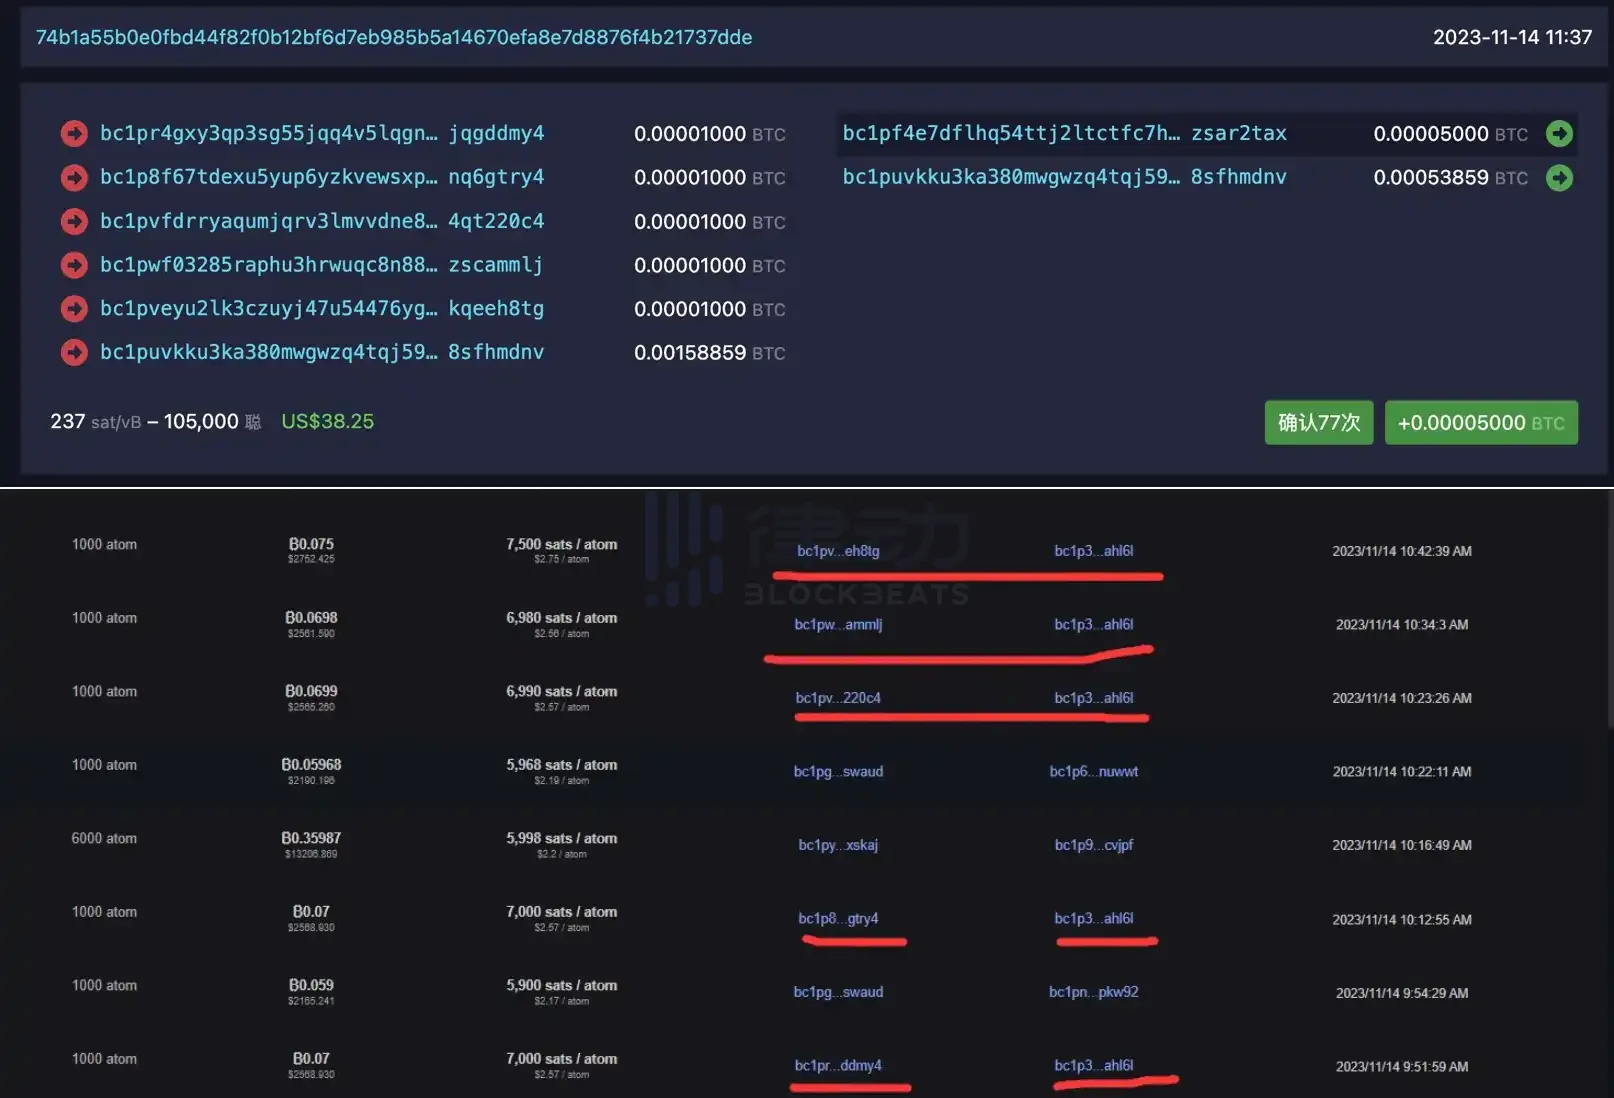
Task: Click the +0.00005000 BTC amount button
Action: tap(1480, 423)
